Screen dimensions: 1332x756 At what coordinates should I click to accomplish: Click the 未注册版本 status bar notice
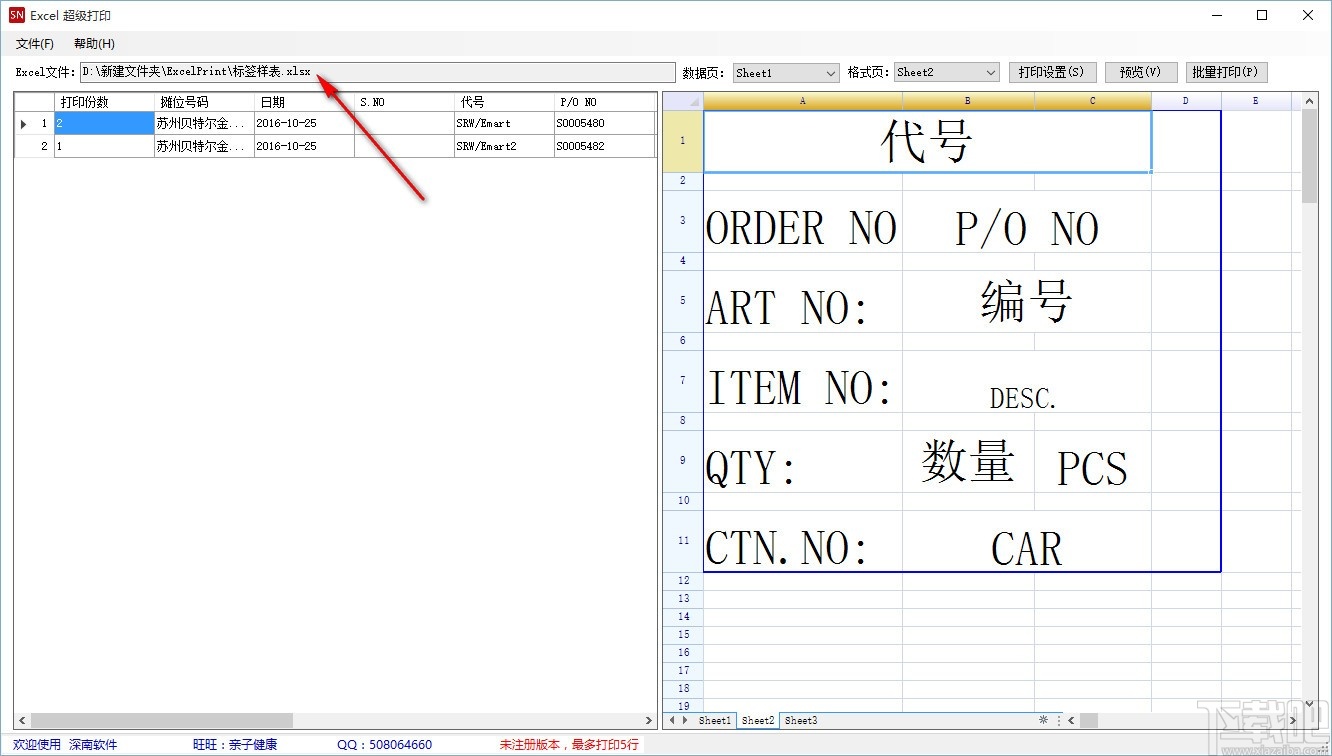pyautogui.click(x=569, y=745)
